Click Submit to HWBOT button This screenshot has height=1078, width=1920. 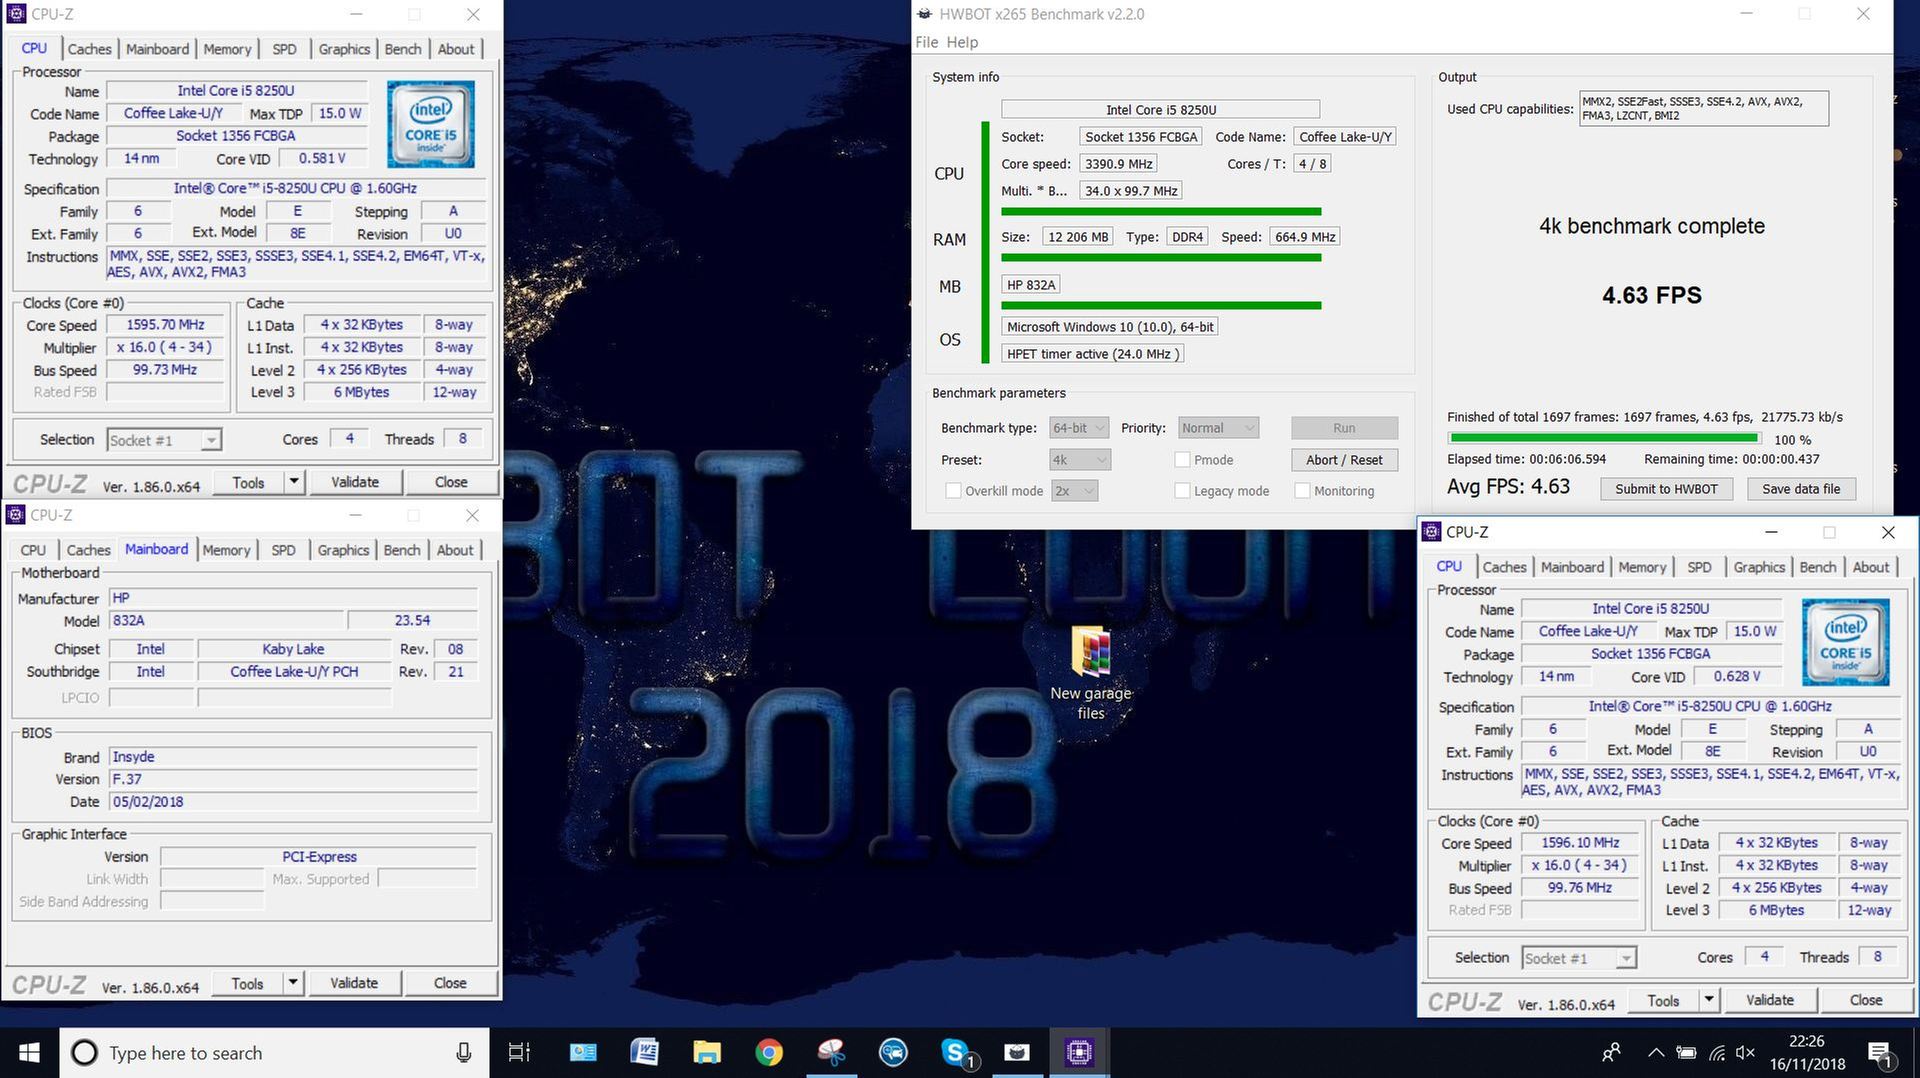point(1666,489)
